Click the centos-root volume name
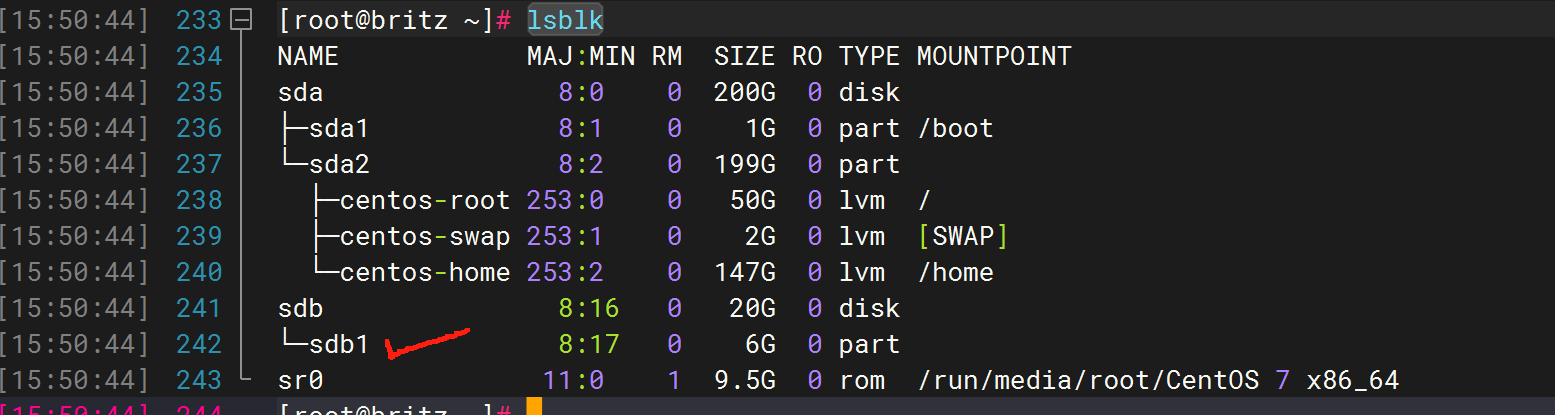This screenshot has height=415, width=1555. pyautogui.click(x=425, y=200)
